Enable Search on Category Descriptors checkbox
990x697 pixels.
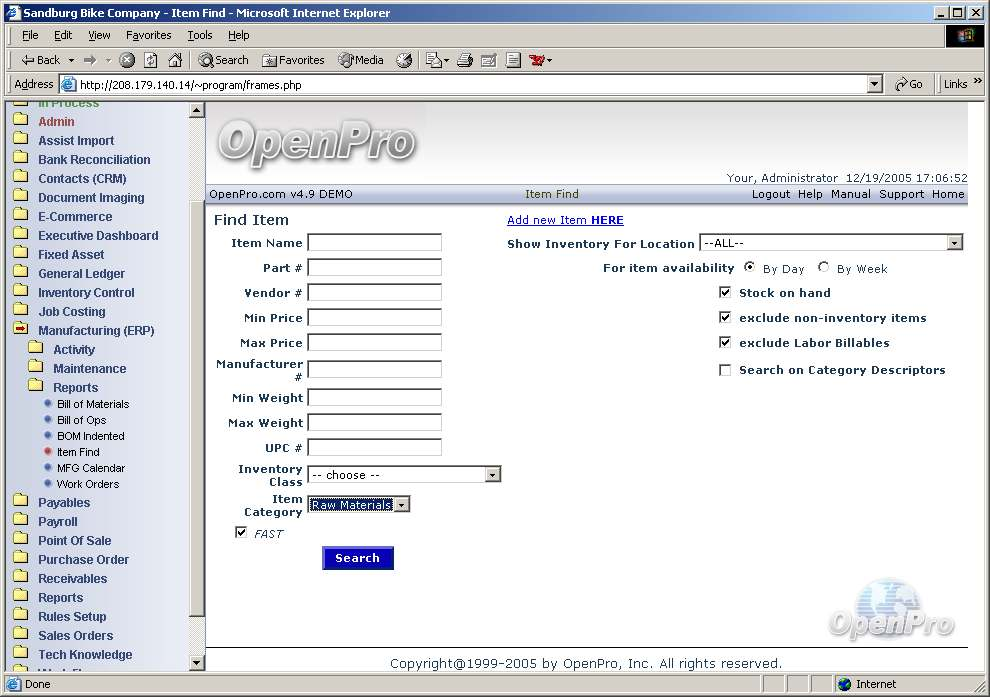725,370
